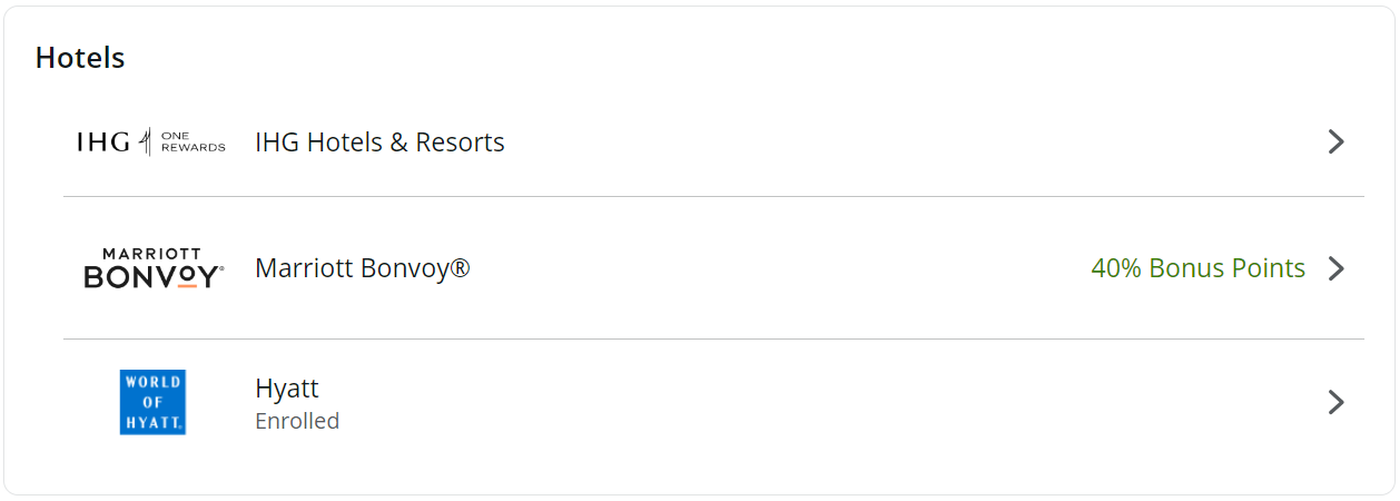
Task: Click the IHG One Rewards logo
Action: click(x=151, y=142)
